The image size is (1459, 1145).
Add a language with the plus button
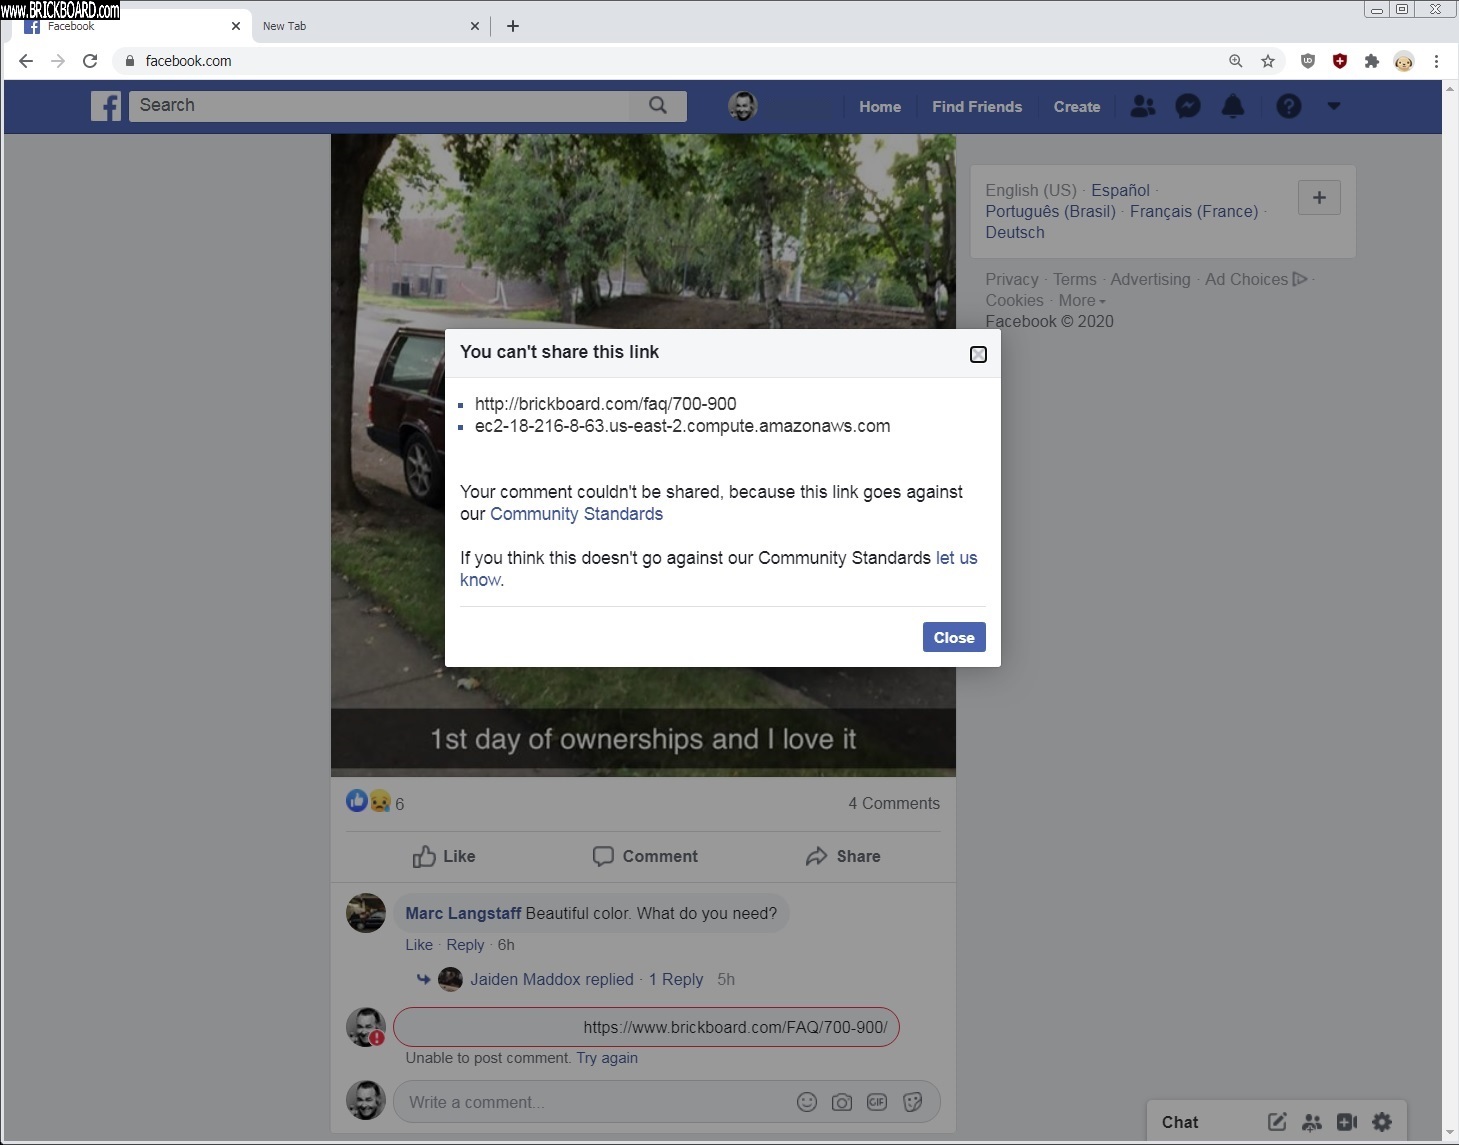(x=1319, y=198)
